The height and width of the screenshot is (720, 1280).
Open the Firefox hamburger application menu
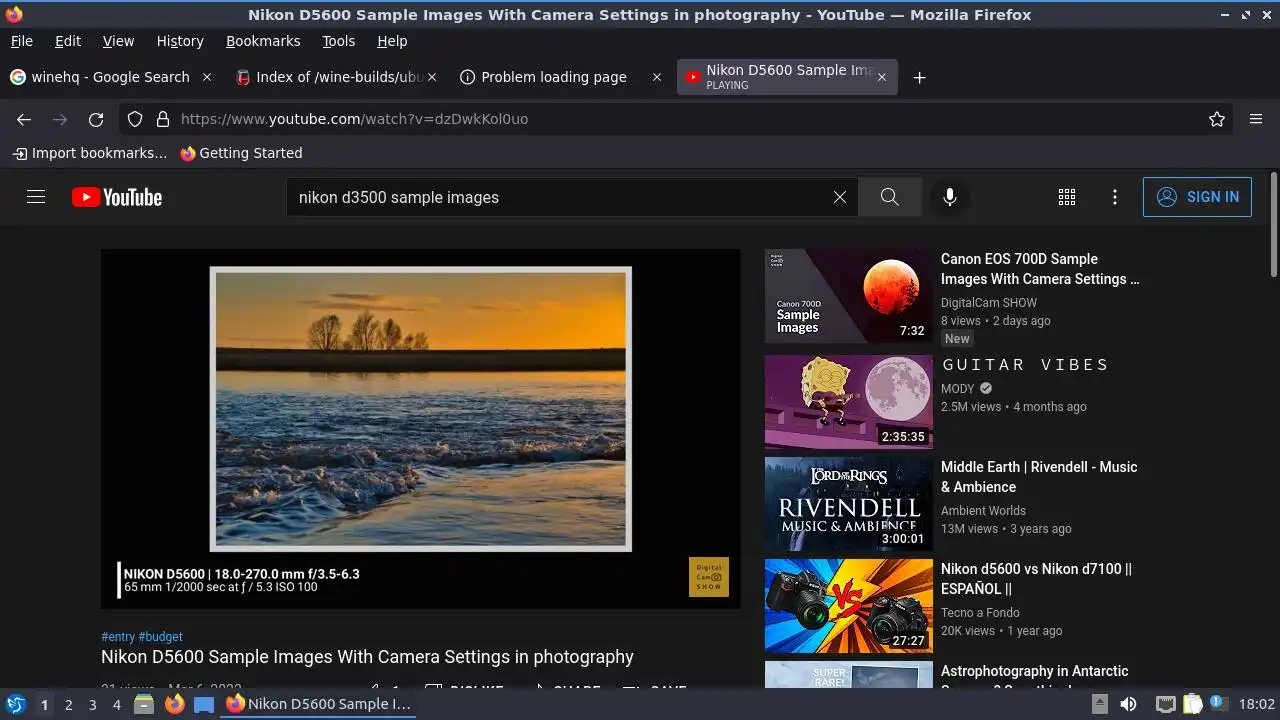pos(1256,119)
